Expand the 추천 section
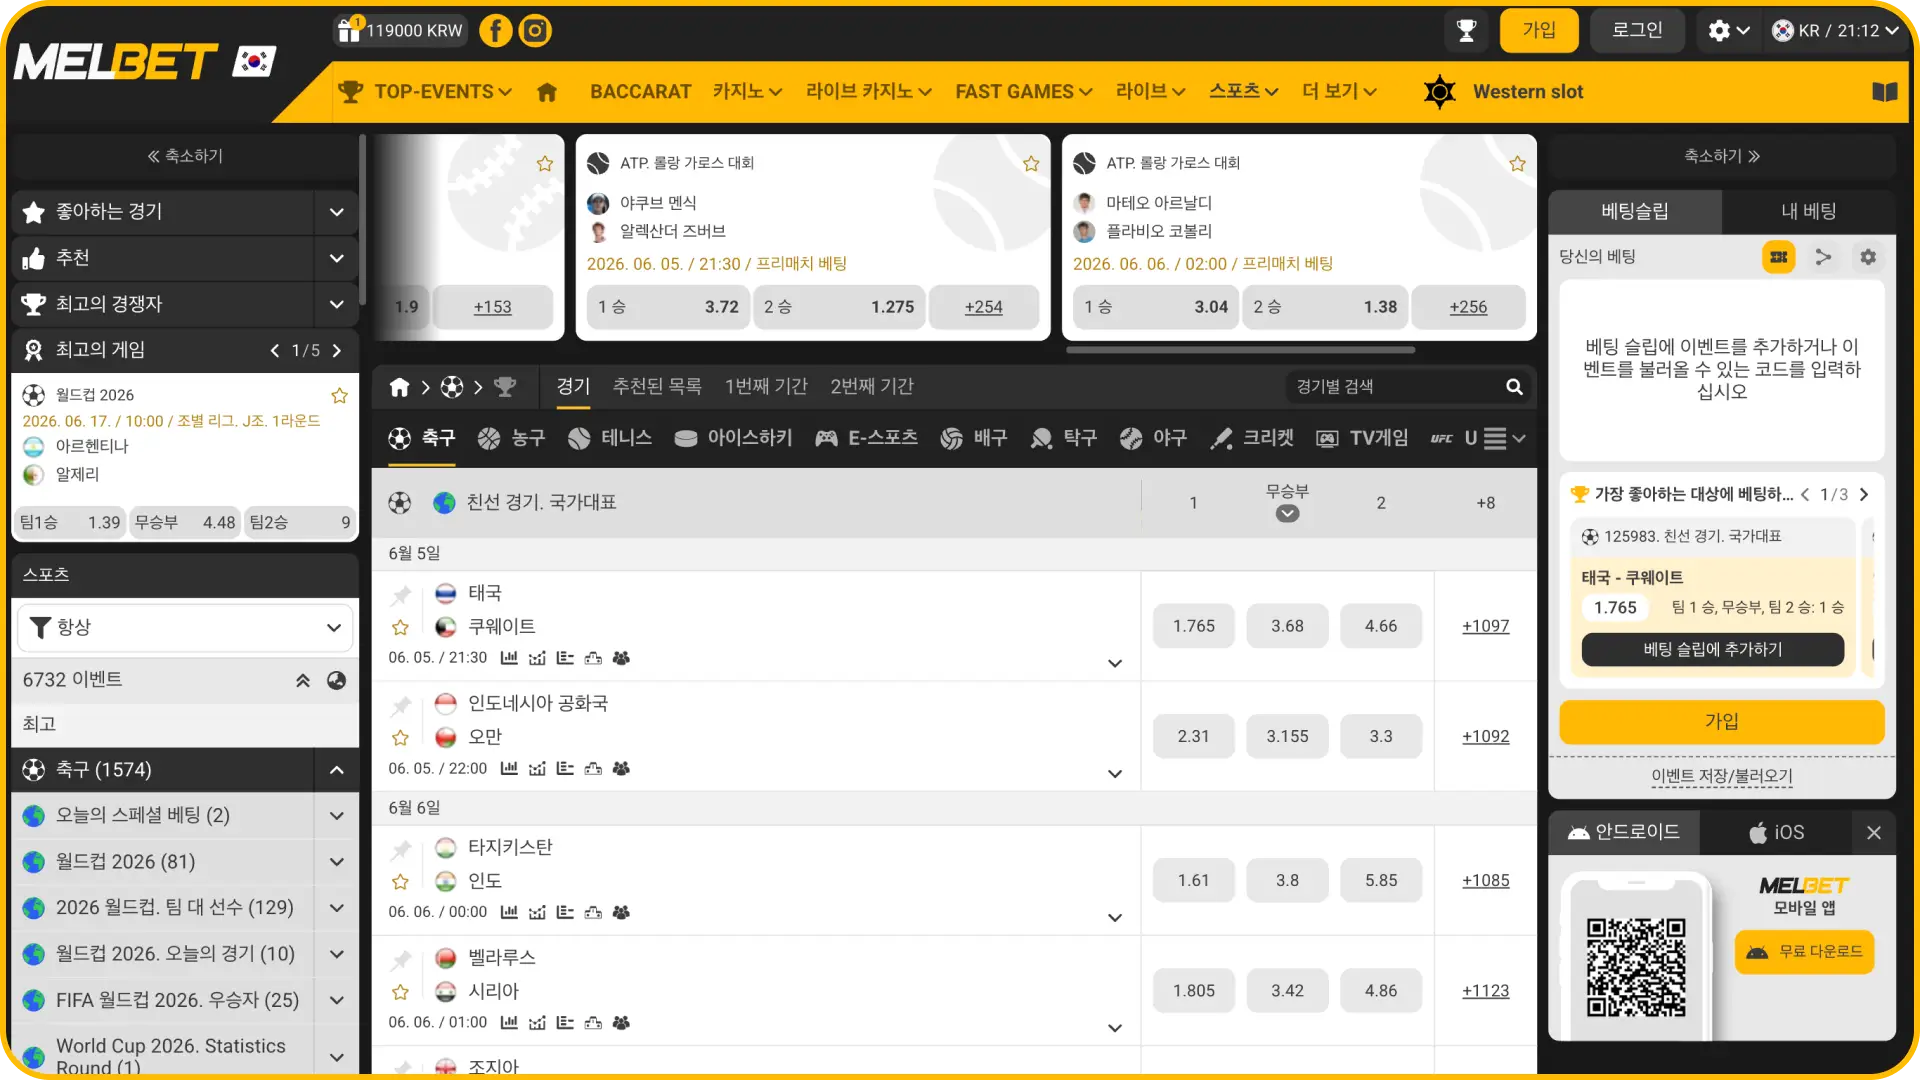1920x1080 pixels. [337, 258]
